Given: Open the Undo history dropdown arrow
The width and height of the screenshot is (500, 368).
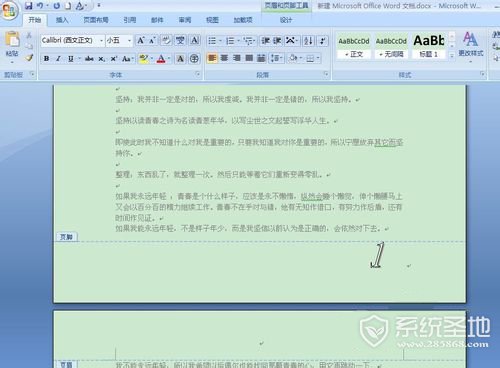Looking at the screenshot, I should [47, 5].
